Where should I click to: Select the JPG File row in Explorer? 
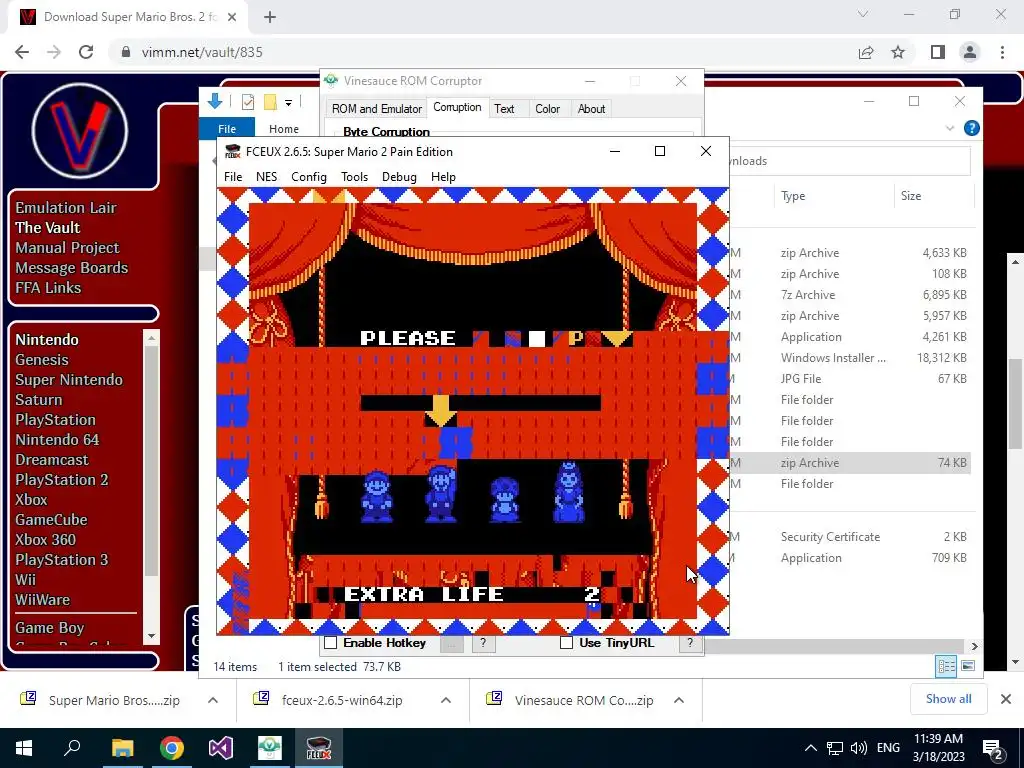pos(849,379)
